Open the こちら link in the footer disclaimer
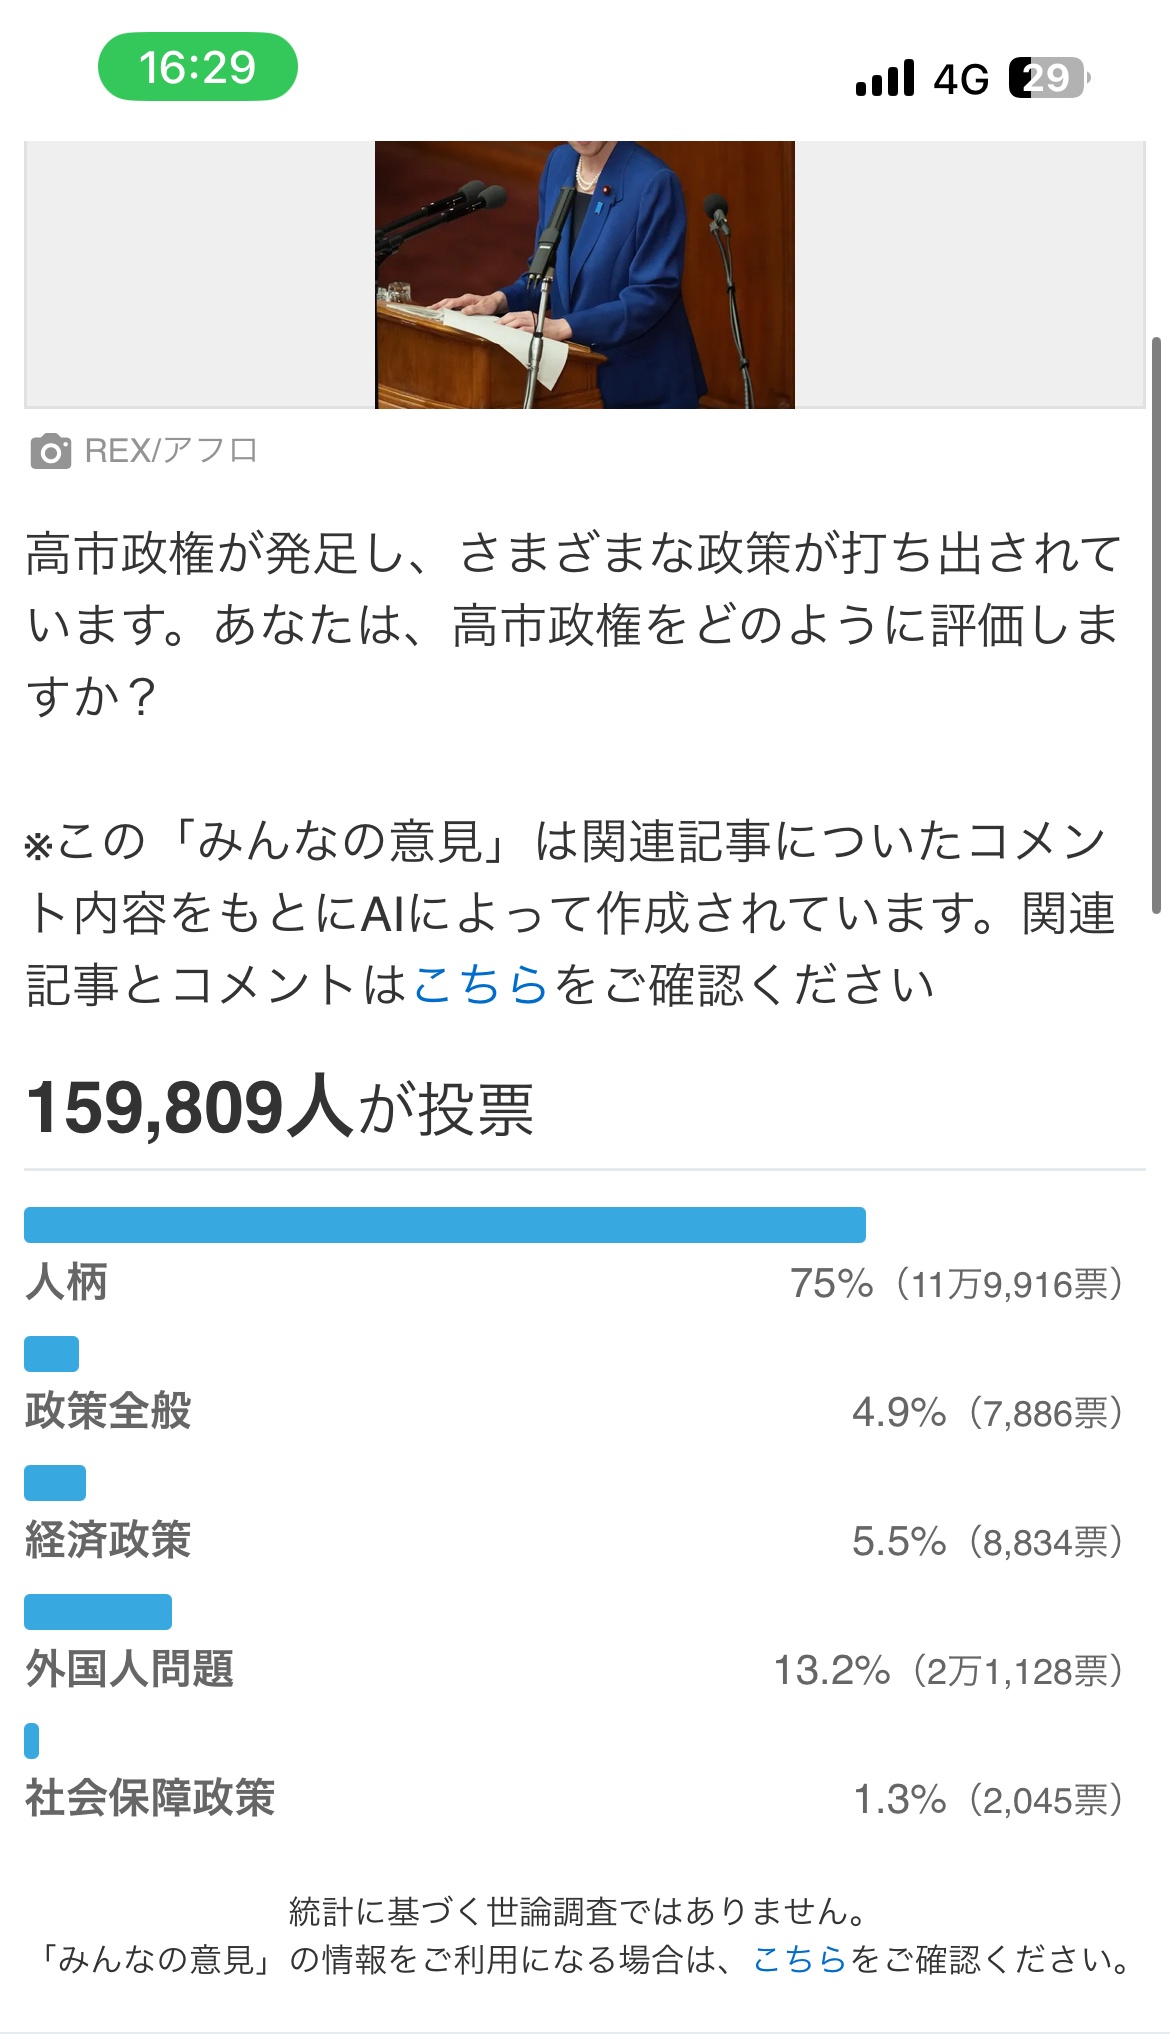 tap(799, 1959)
